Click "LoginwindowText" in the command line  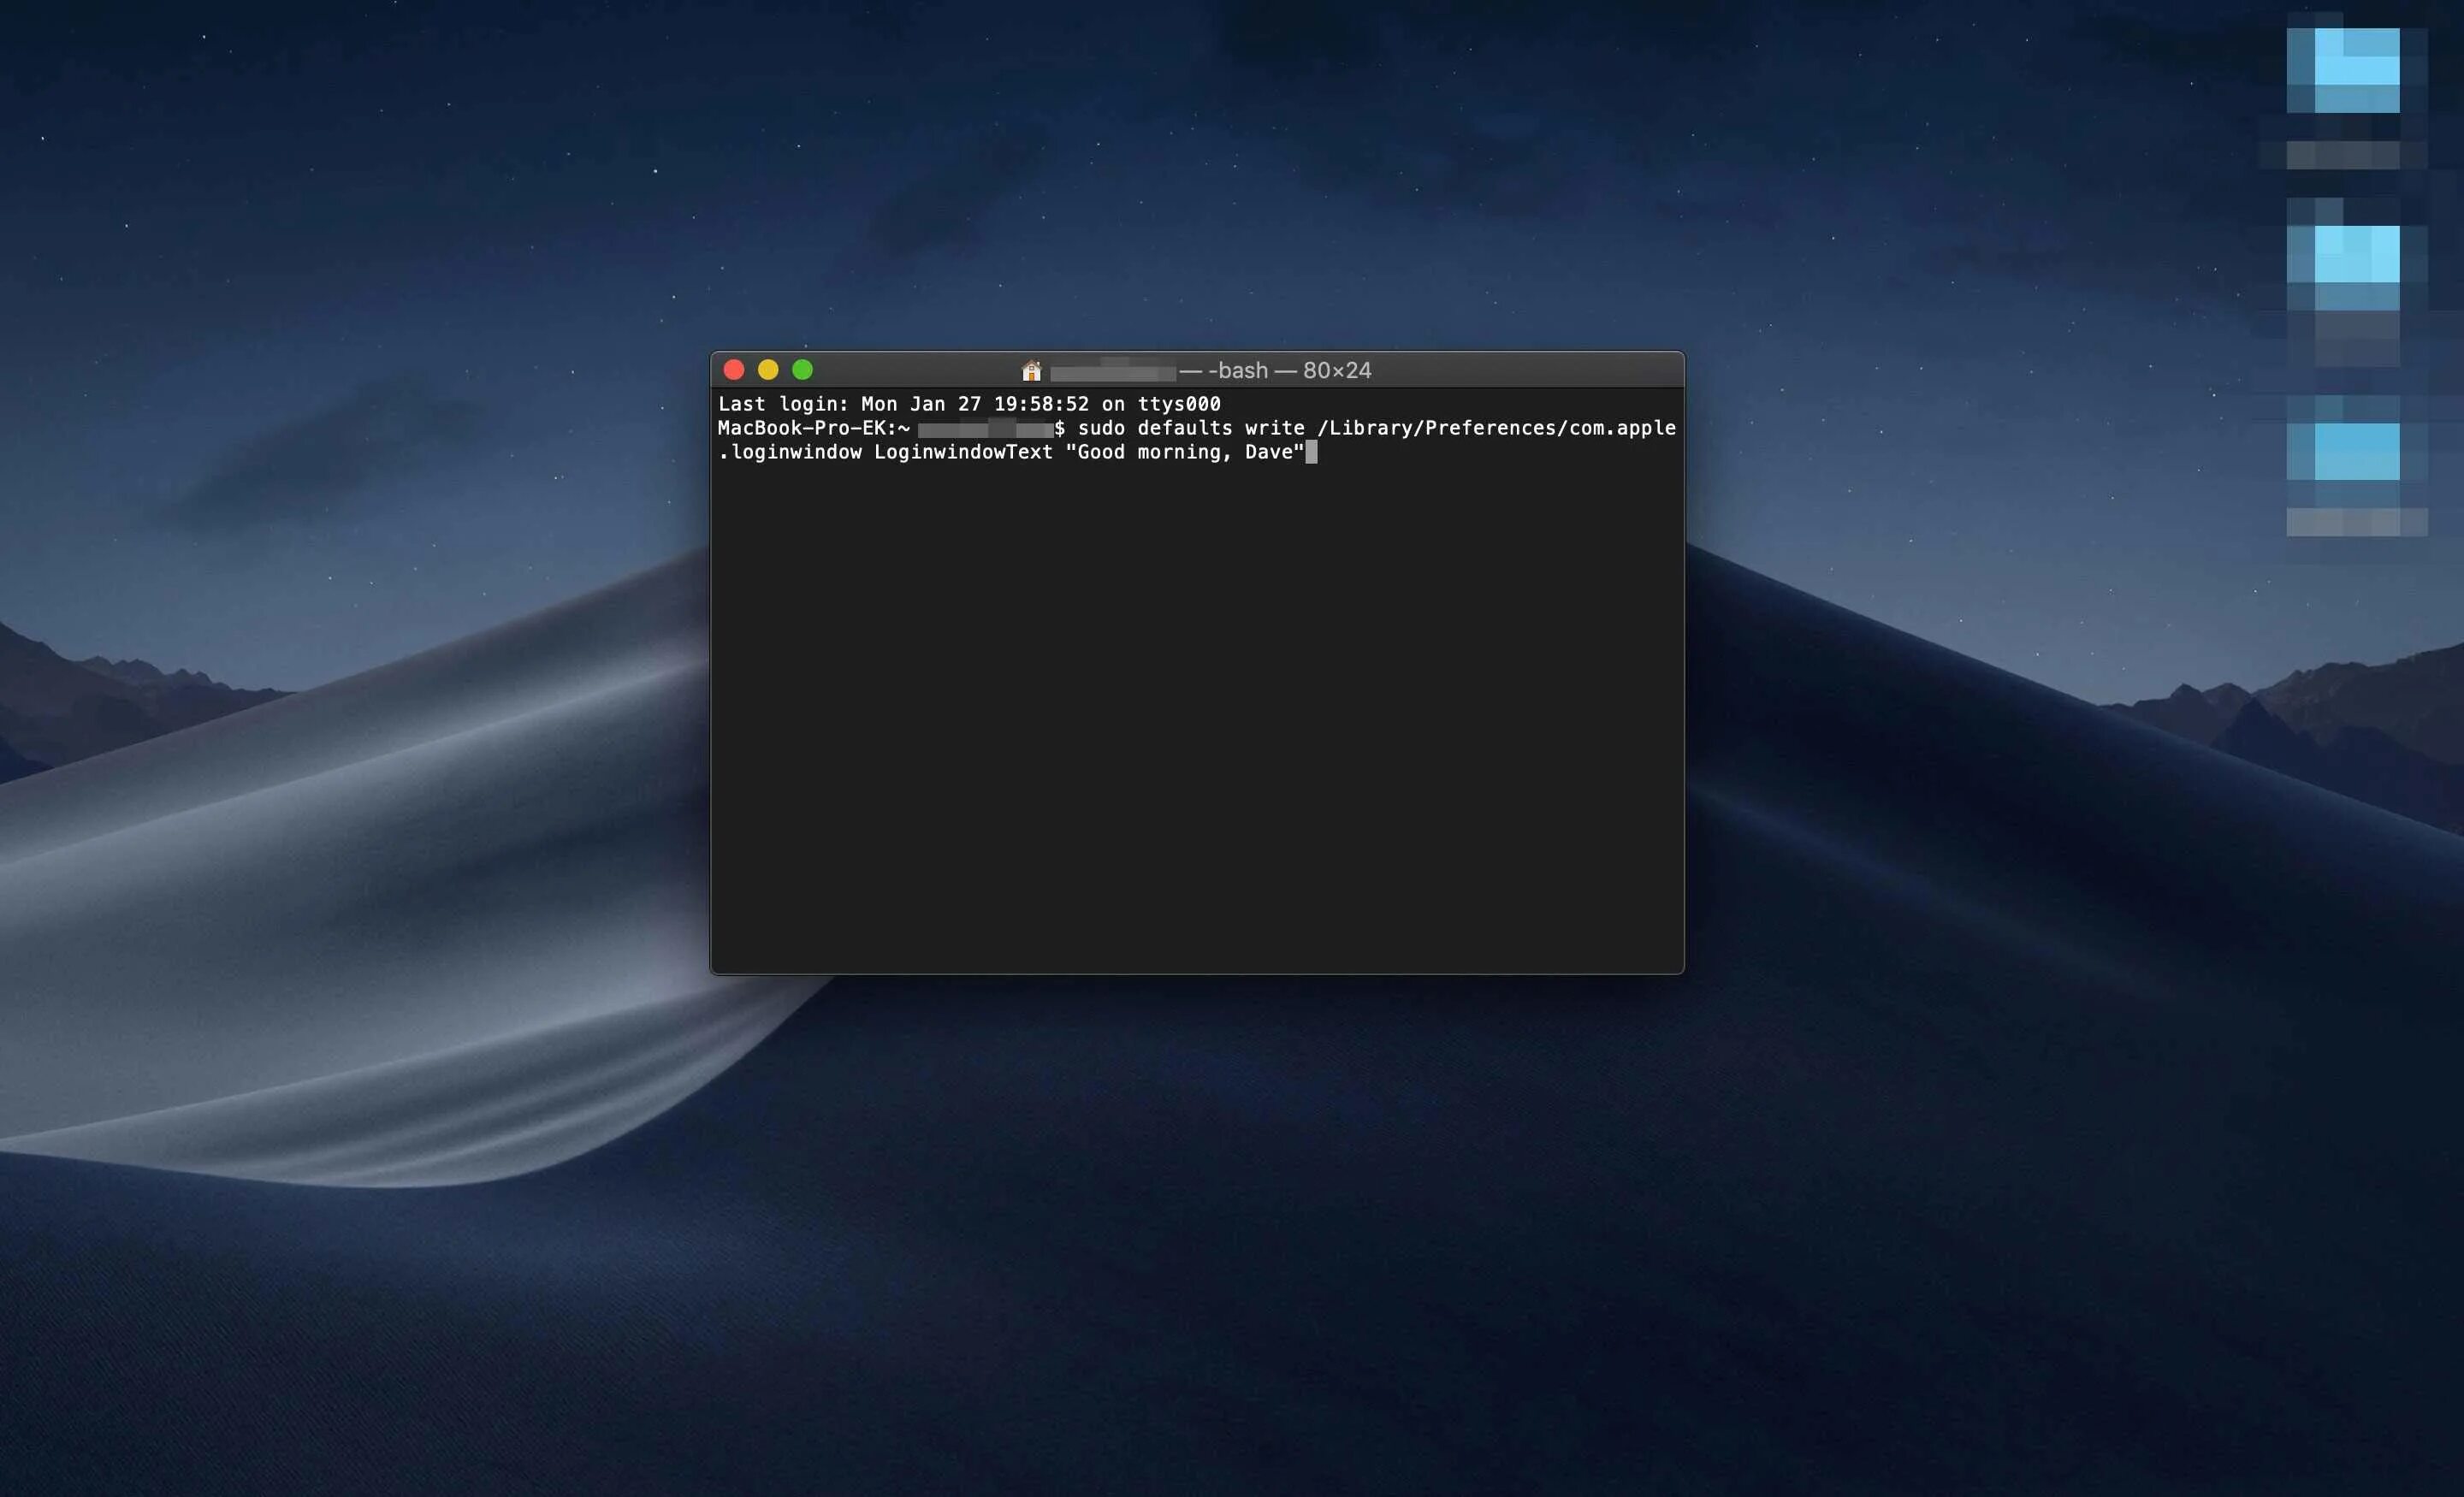963,453
